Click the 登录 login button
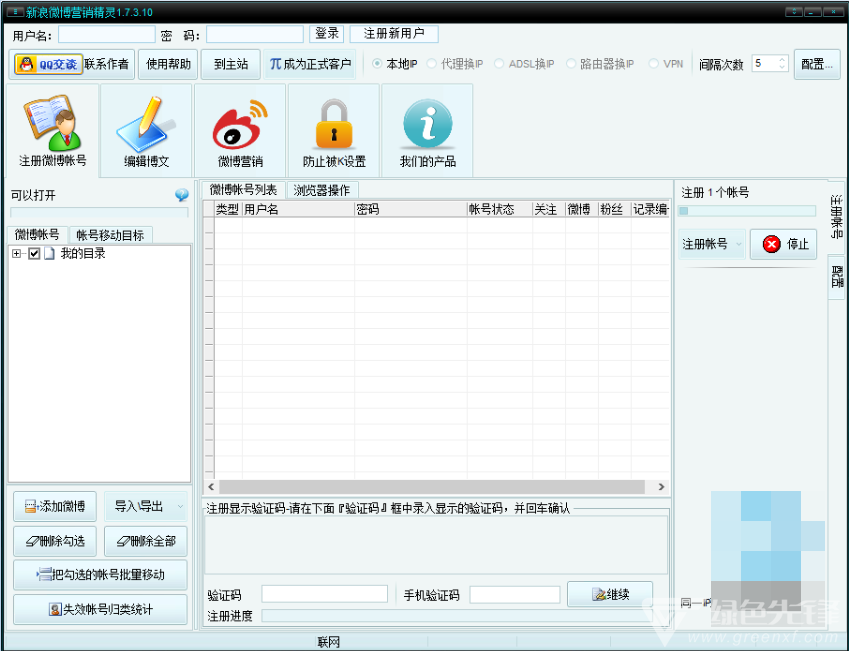 pos(326,34)
